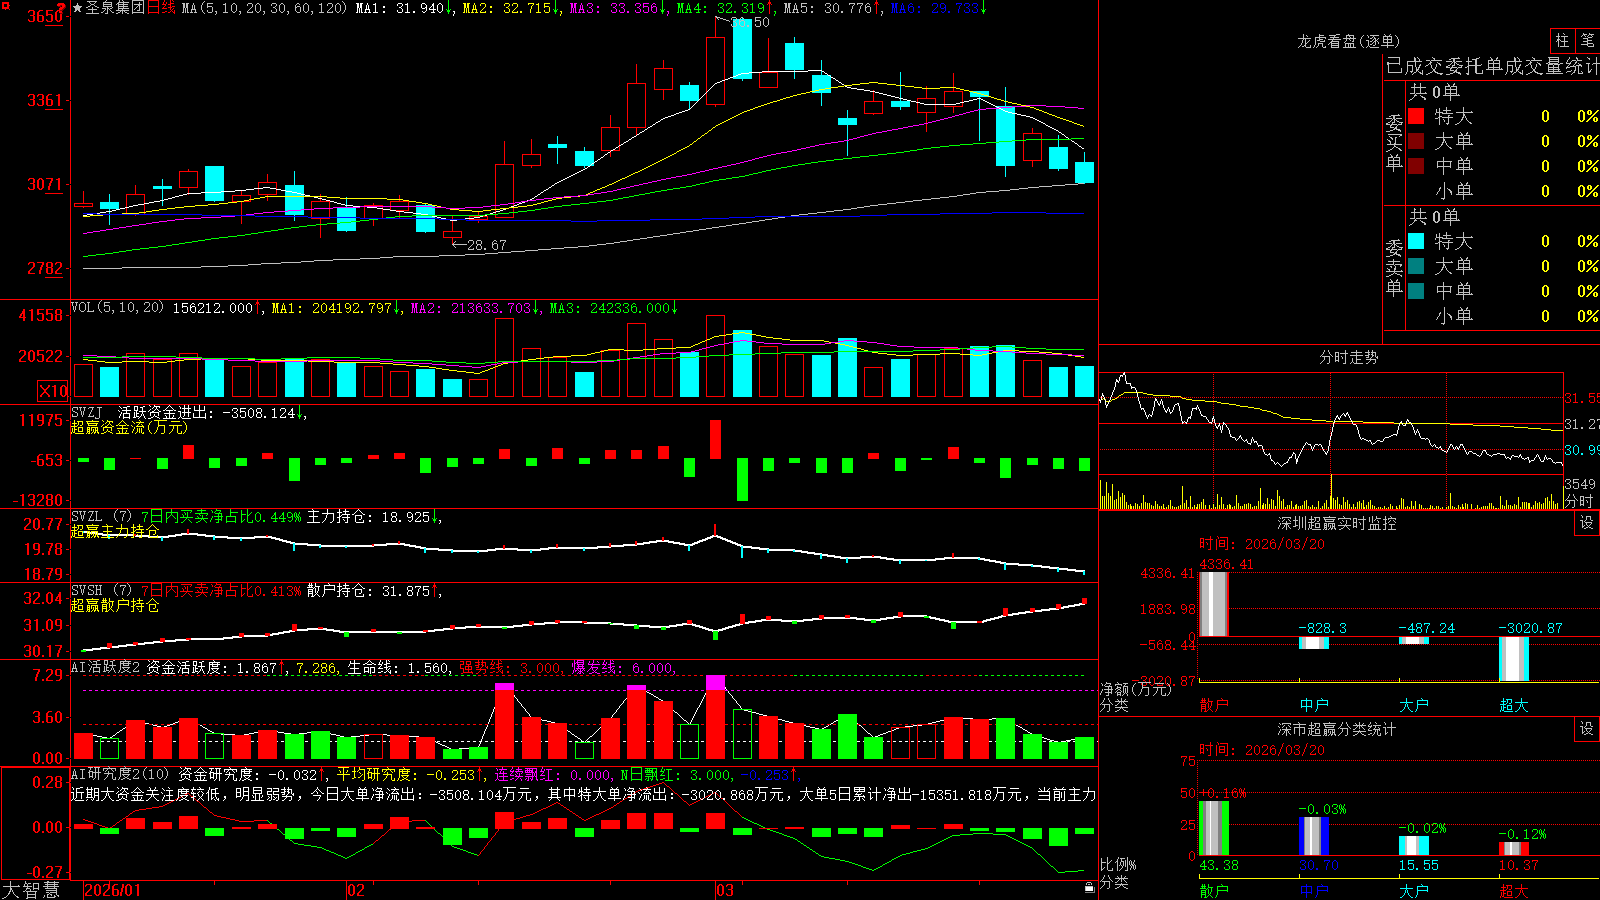The image size is (1600, 900).
Task: Click the 03 month marker on timeline
Action: pos(725,890)
